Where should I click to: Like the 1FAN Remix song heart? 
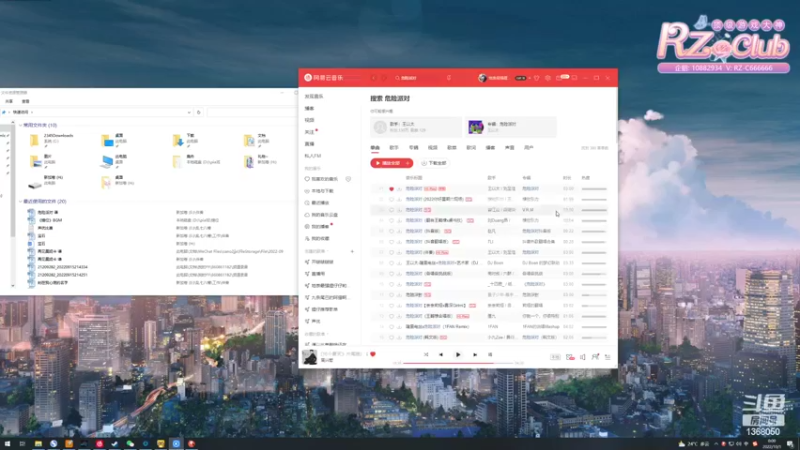[x=391, y=327]
